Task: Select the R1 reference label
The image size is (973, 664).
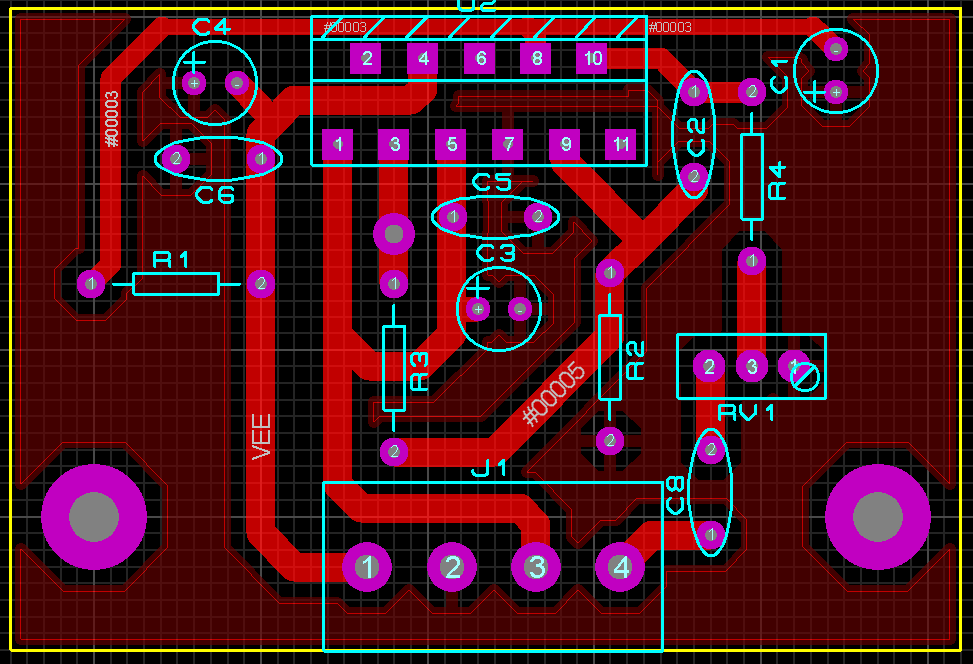Action: click(171, 259)
